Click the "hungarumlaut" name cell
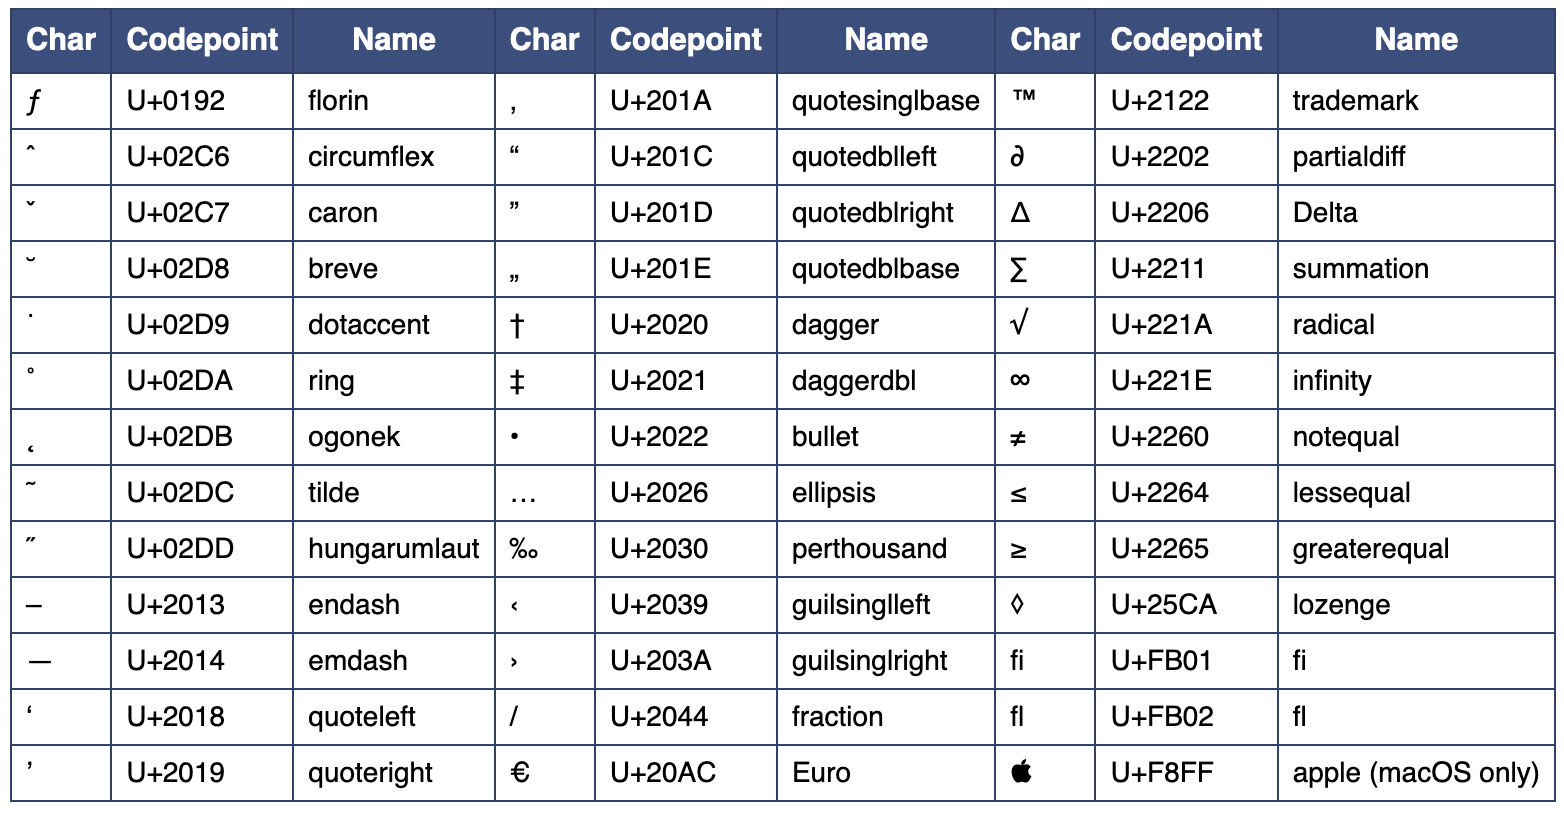This screenshot has height=814, width=1564. 394,548
